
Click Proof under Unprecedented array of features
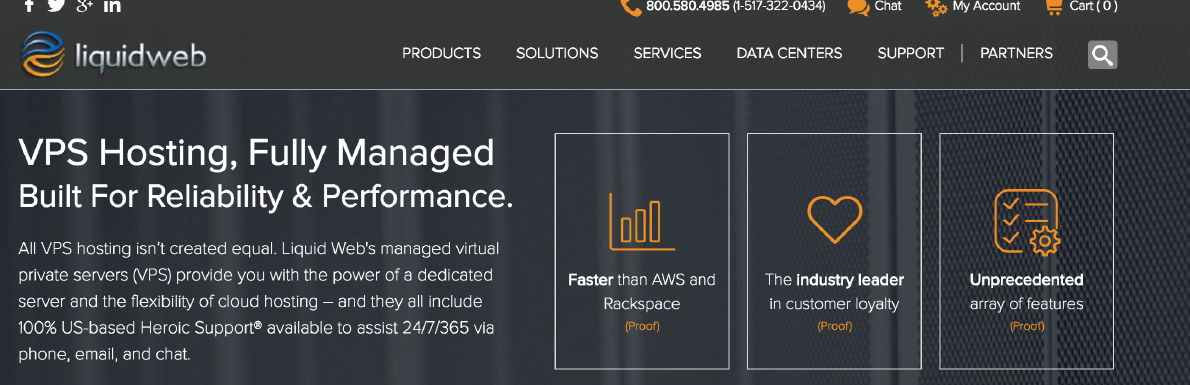click(1027, 327)
